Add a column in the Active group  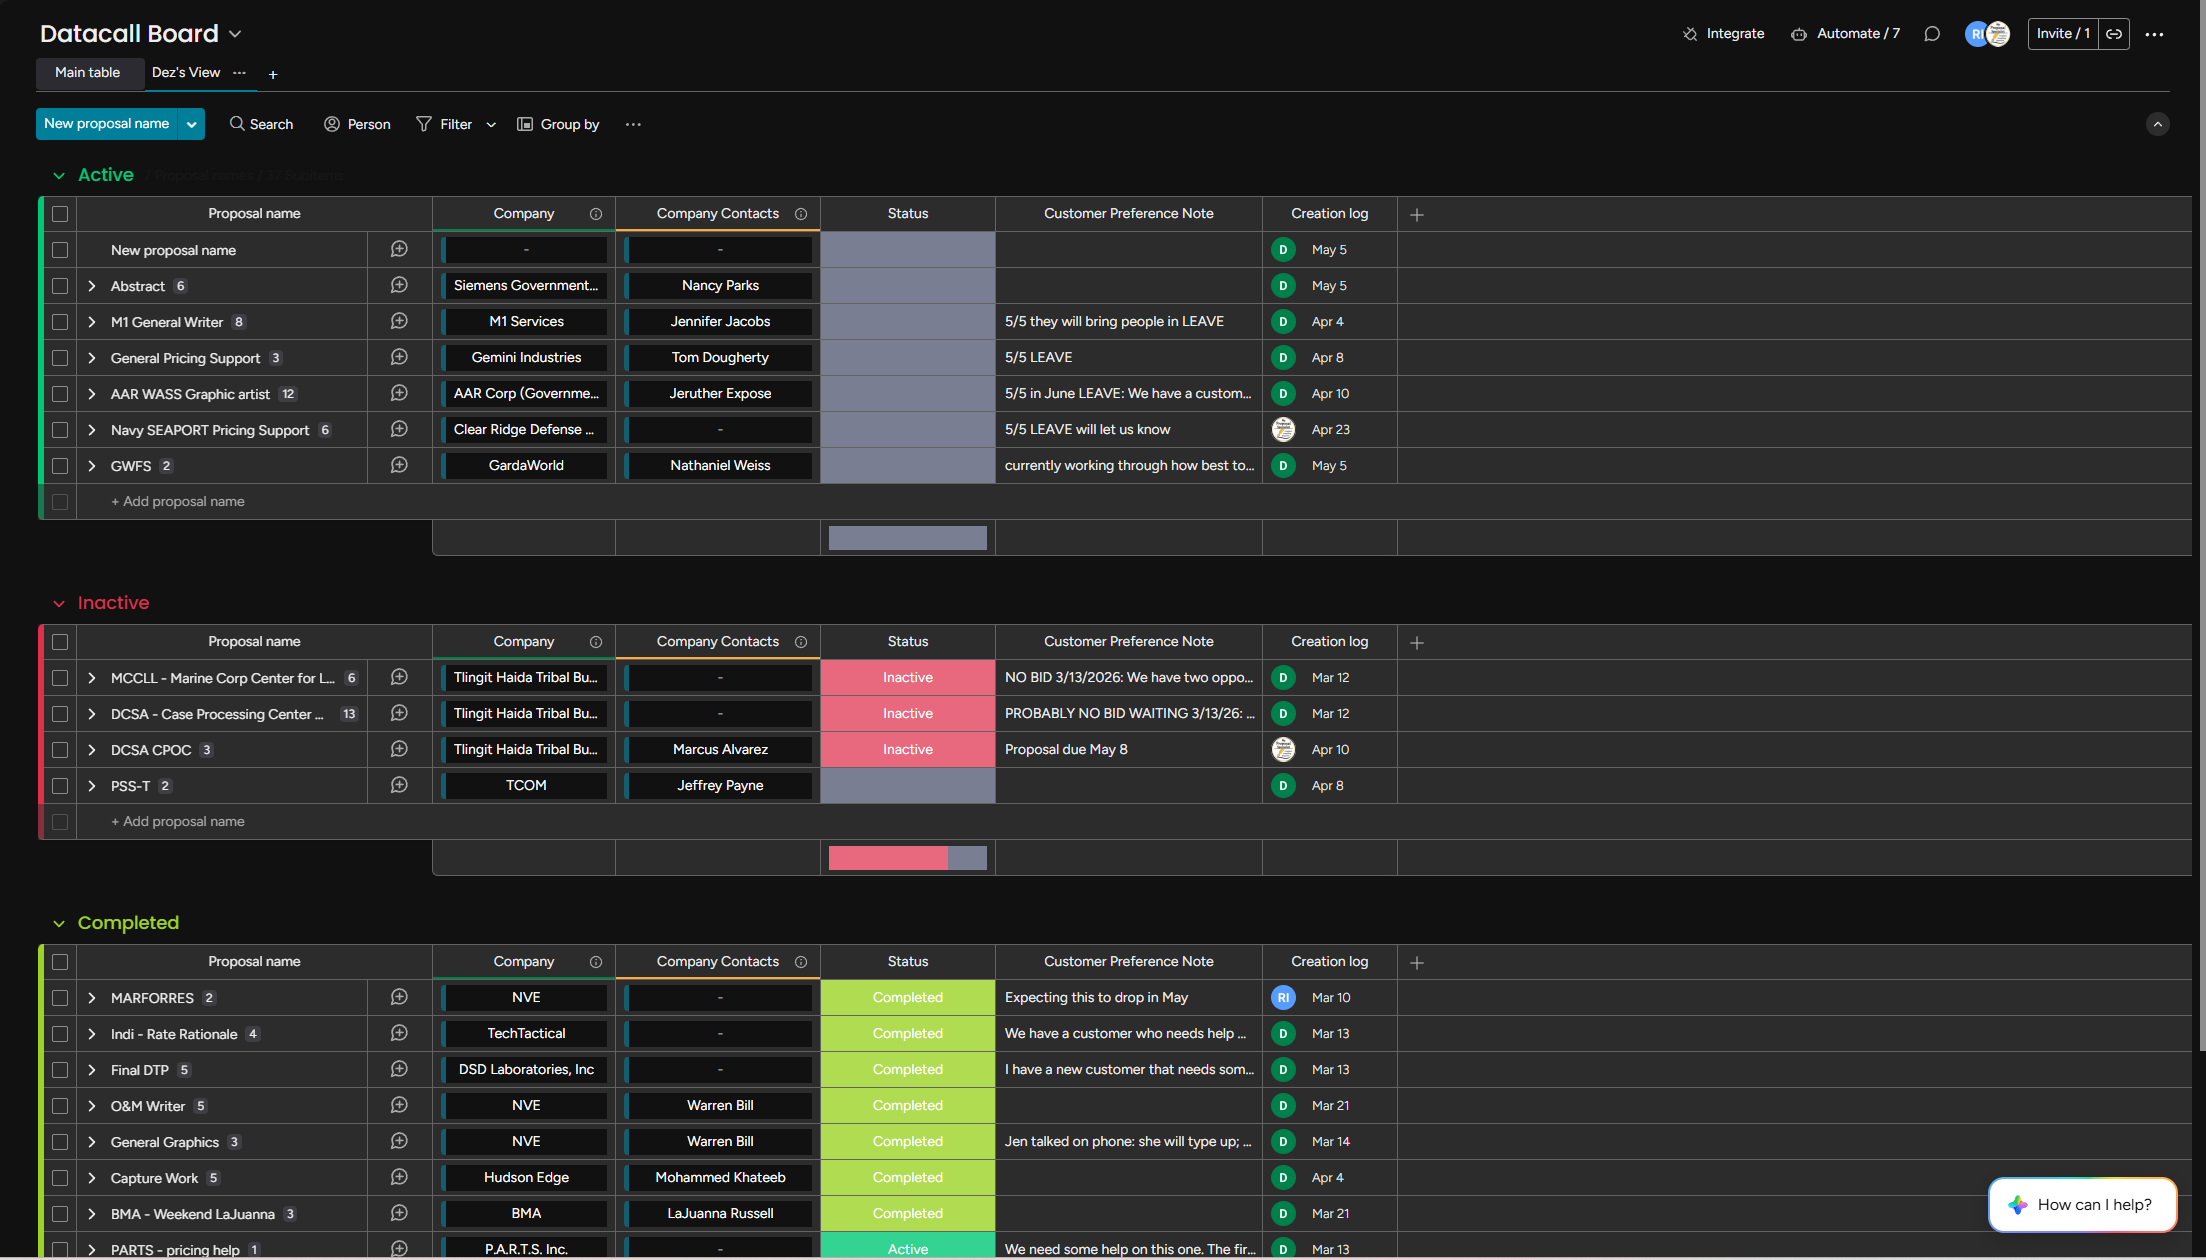[x=1417, y=214]
